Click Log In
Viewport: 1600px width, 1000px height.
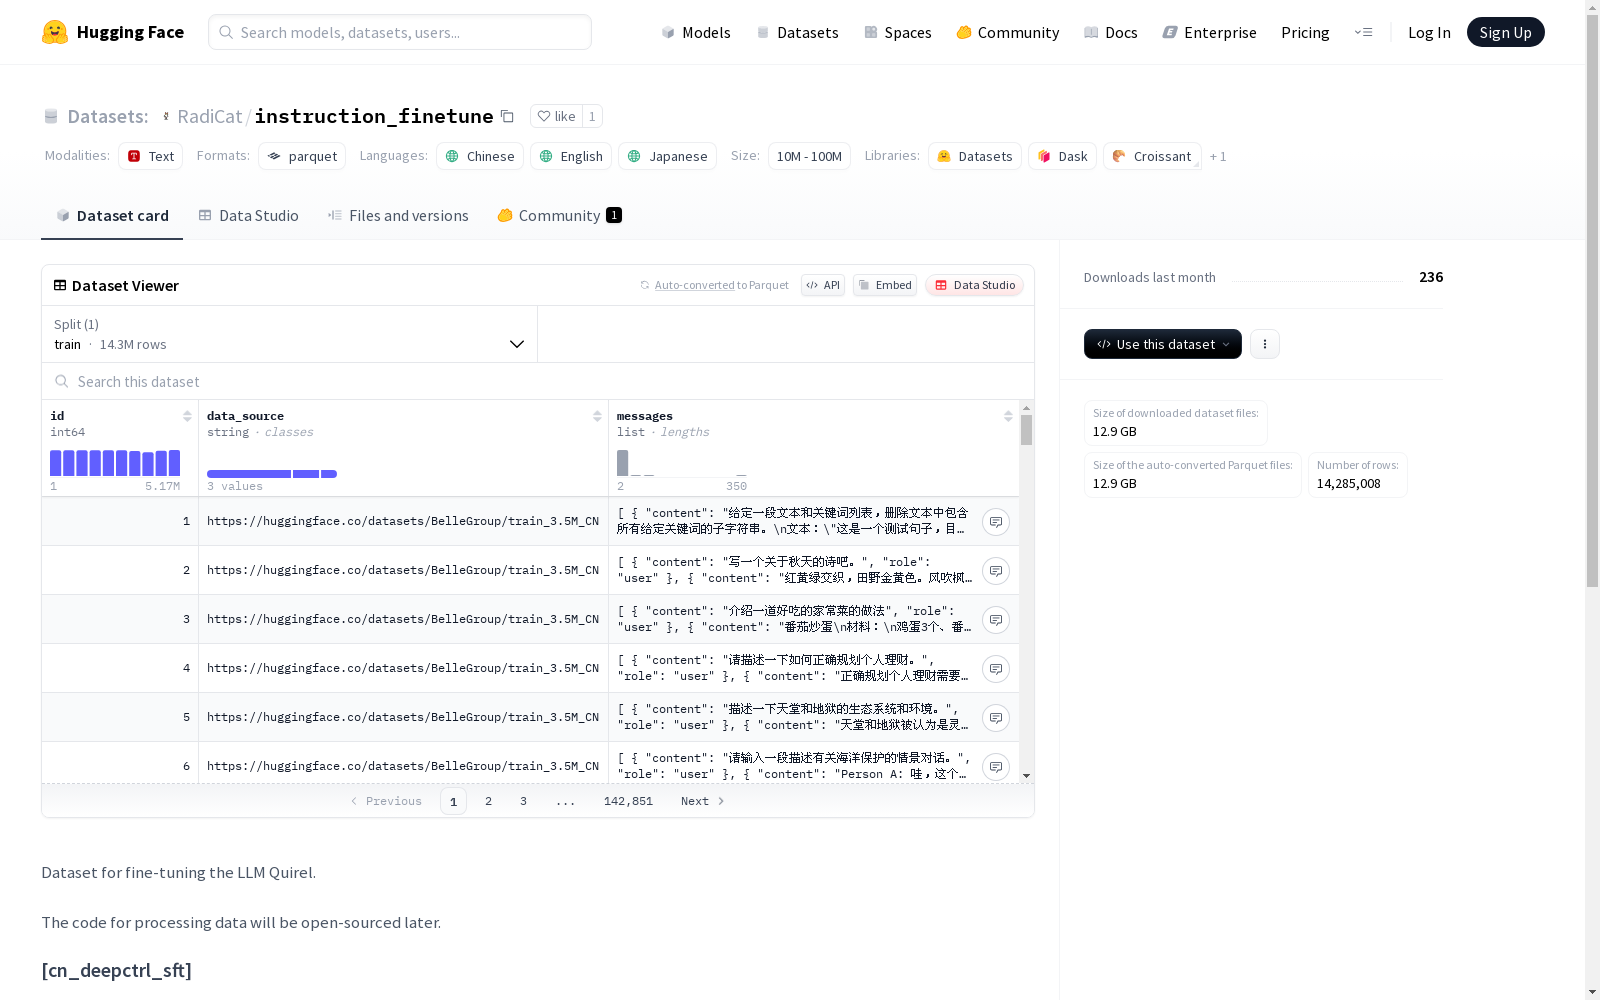point(1429,32)
